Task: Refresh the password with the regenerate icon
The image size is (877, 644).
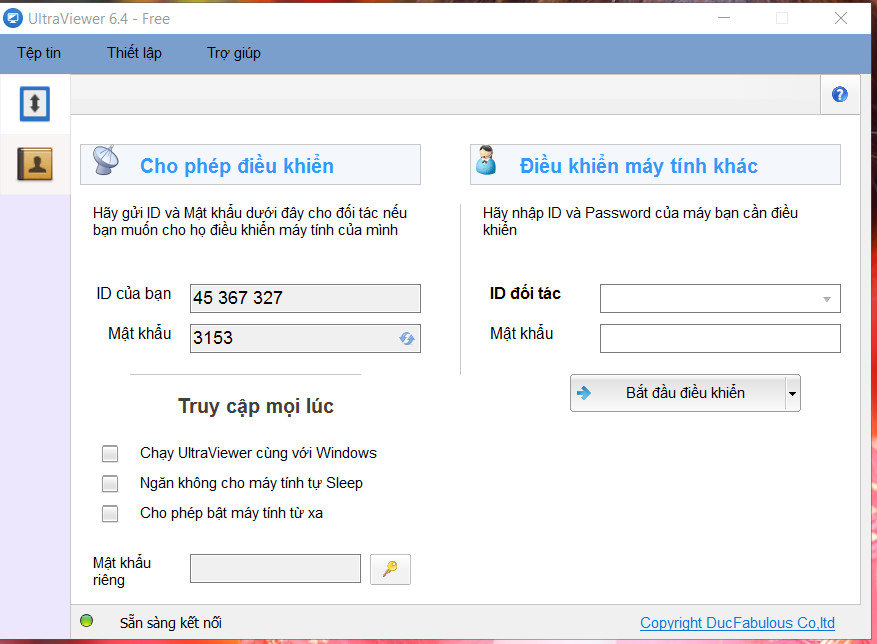Action: (x=407, y=339)
